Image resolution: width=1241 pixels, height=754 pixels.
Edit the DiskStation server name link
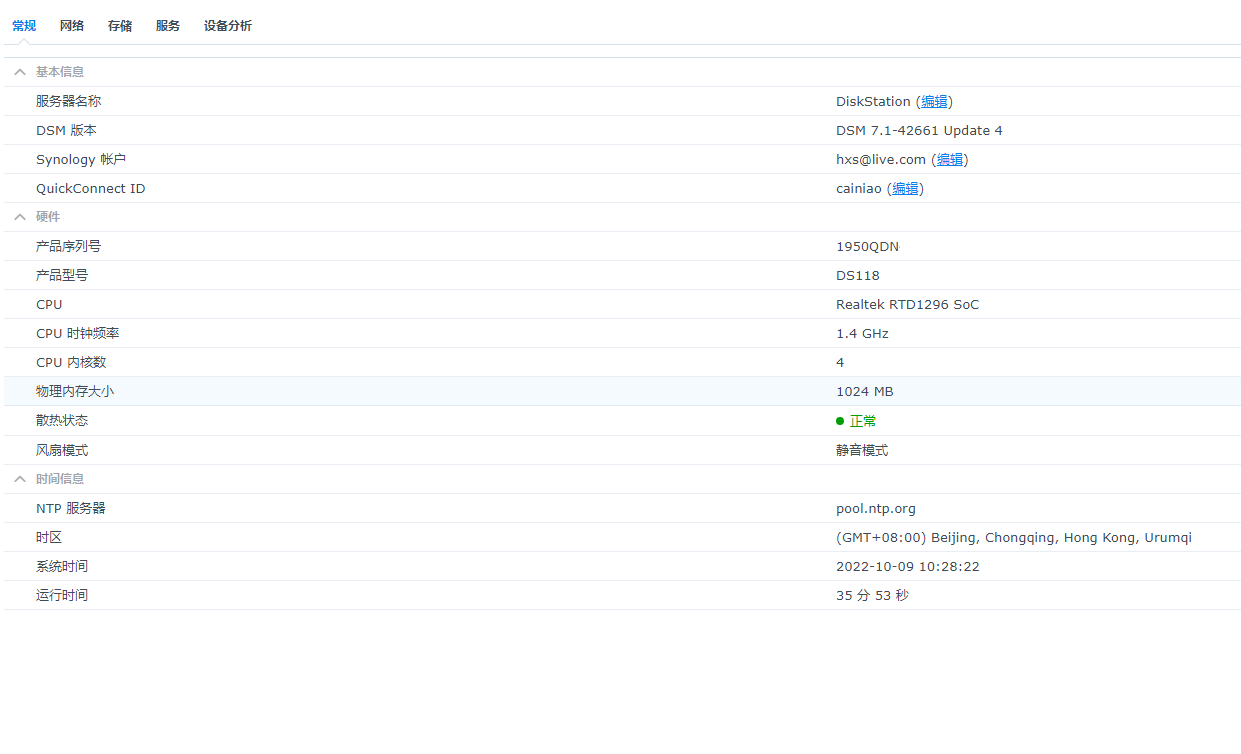[x=934, y=101]
